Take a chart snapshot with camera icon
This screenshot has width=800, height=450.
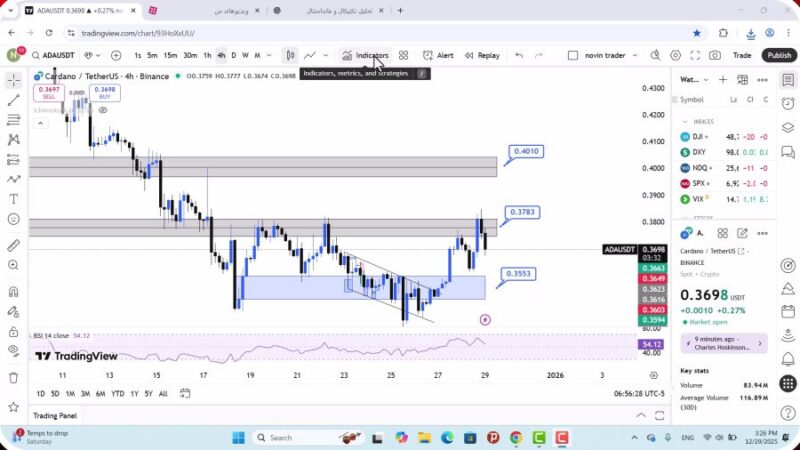[x=715, y=56]
